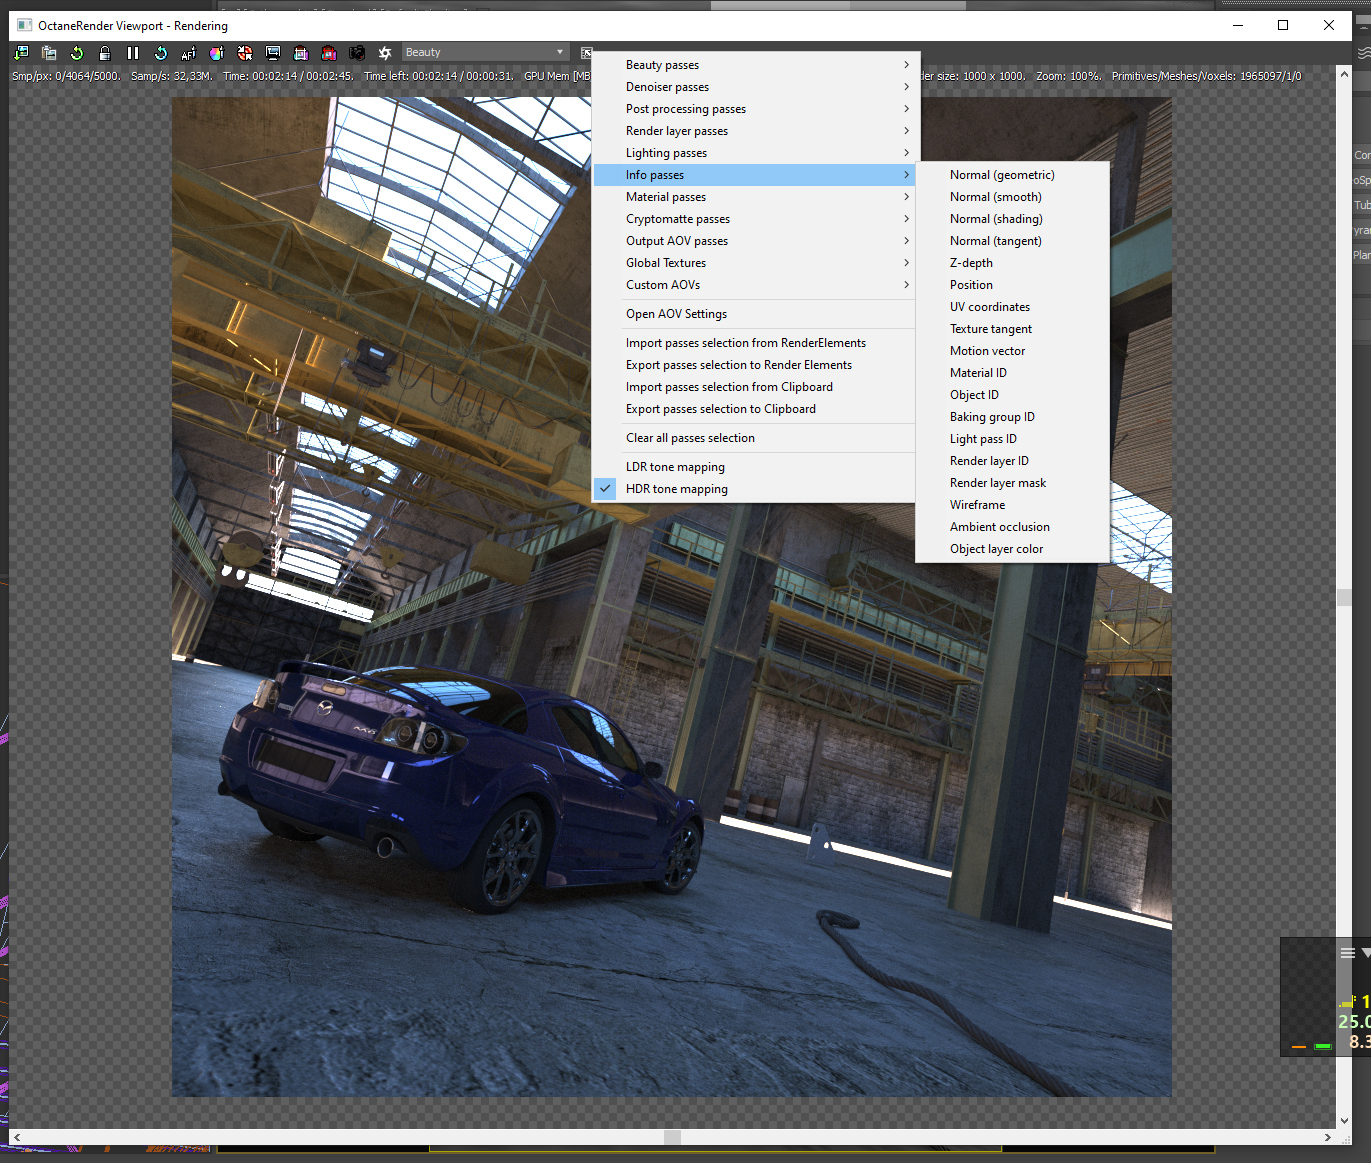Expand the Cryptomatte passes submenu
This screenshot has height=1163, width=1371.
755,219
